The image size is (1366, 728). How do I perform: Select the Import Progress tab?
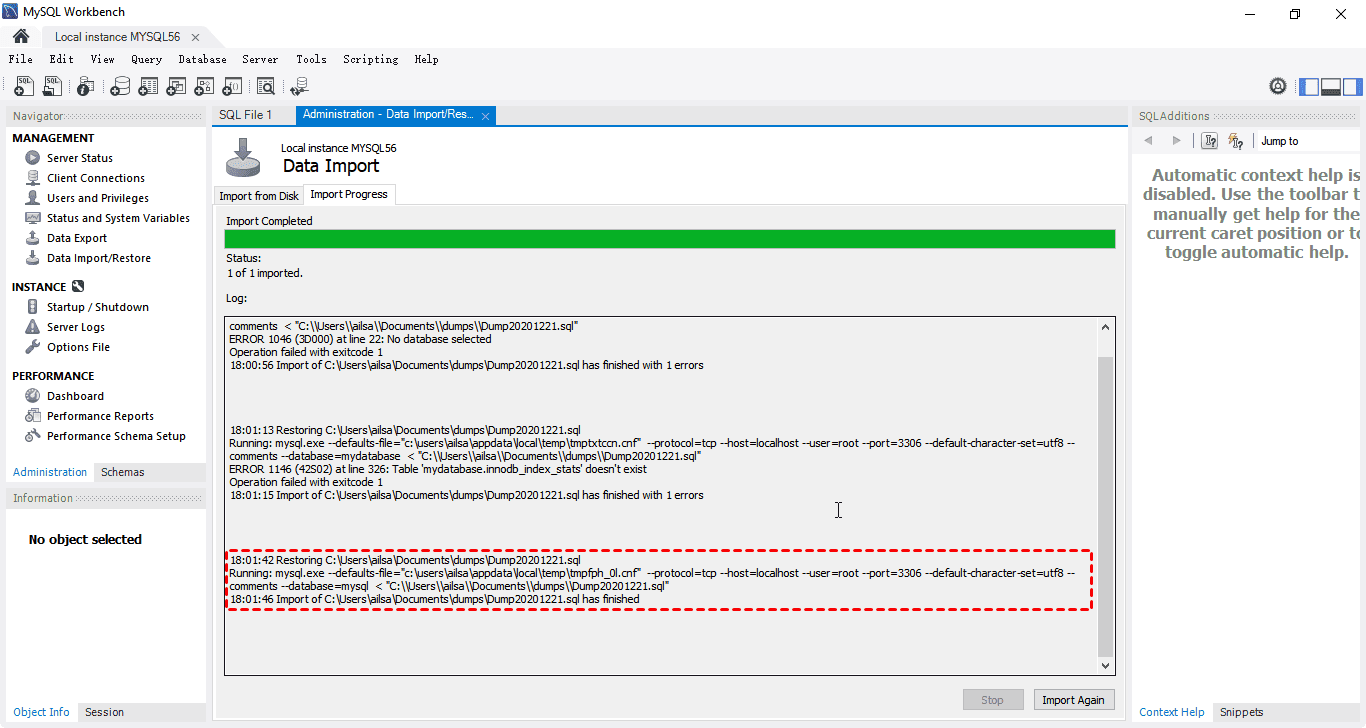click(x=349, y=194)
